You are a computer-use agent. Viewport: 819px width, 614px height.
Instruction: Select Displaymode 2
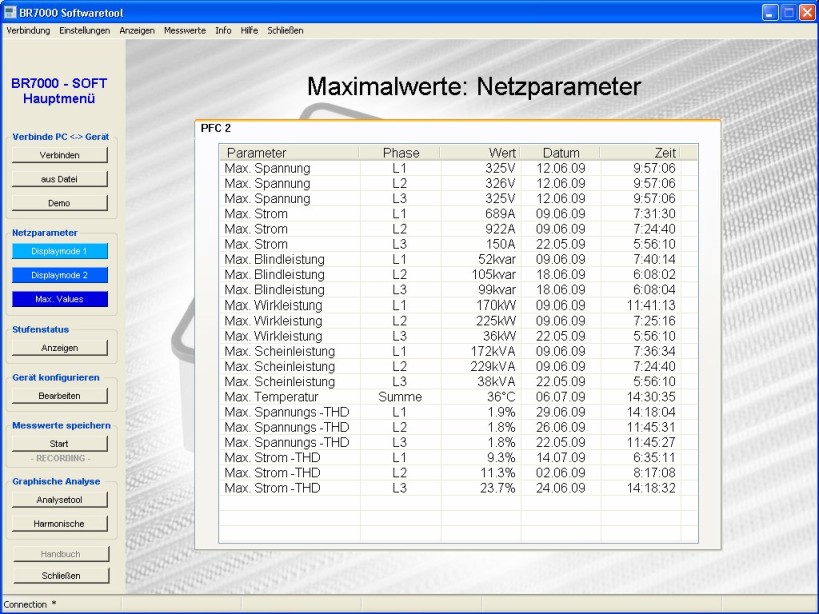click(60, 275)
